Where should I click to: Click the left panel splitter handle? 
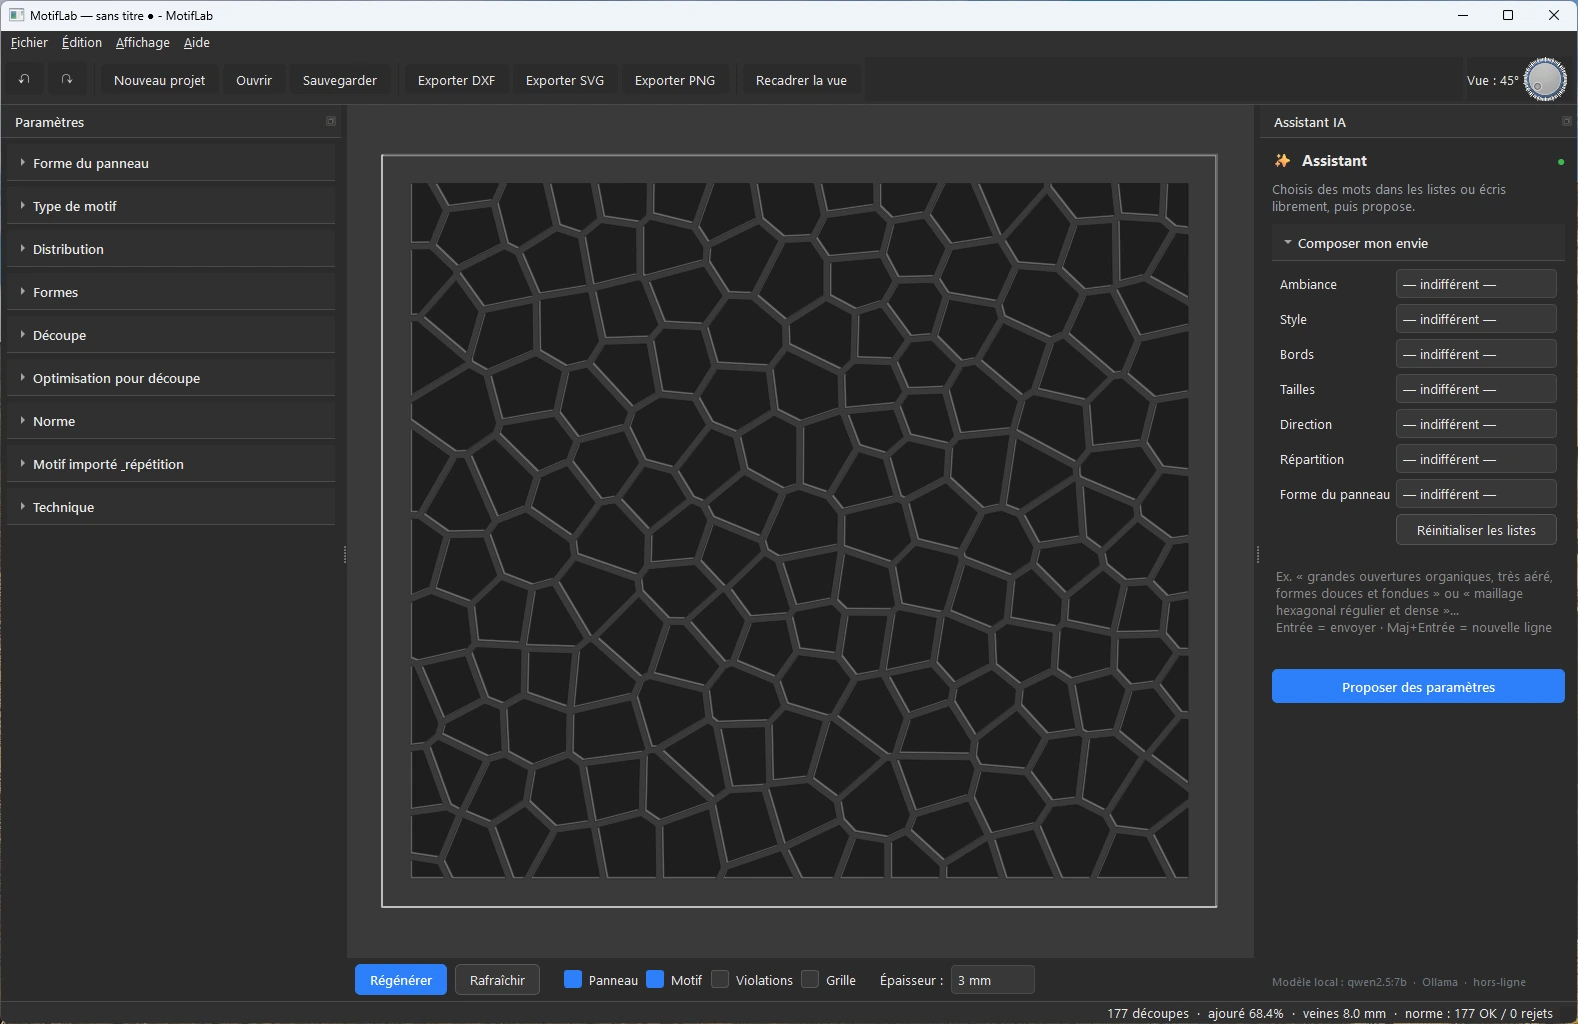pyautogui.click(x=345, y=554)
